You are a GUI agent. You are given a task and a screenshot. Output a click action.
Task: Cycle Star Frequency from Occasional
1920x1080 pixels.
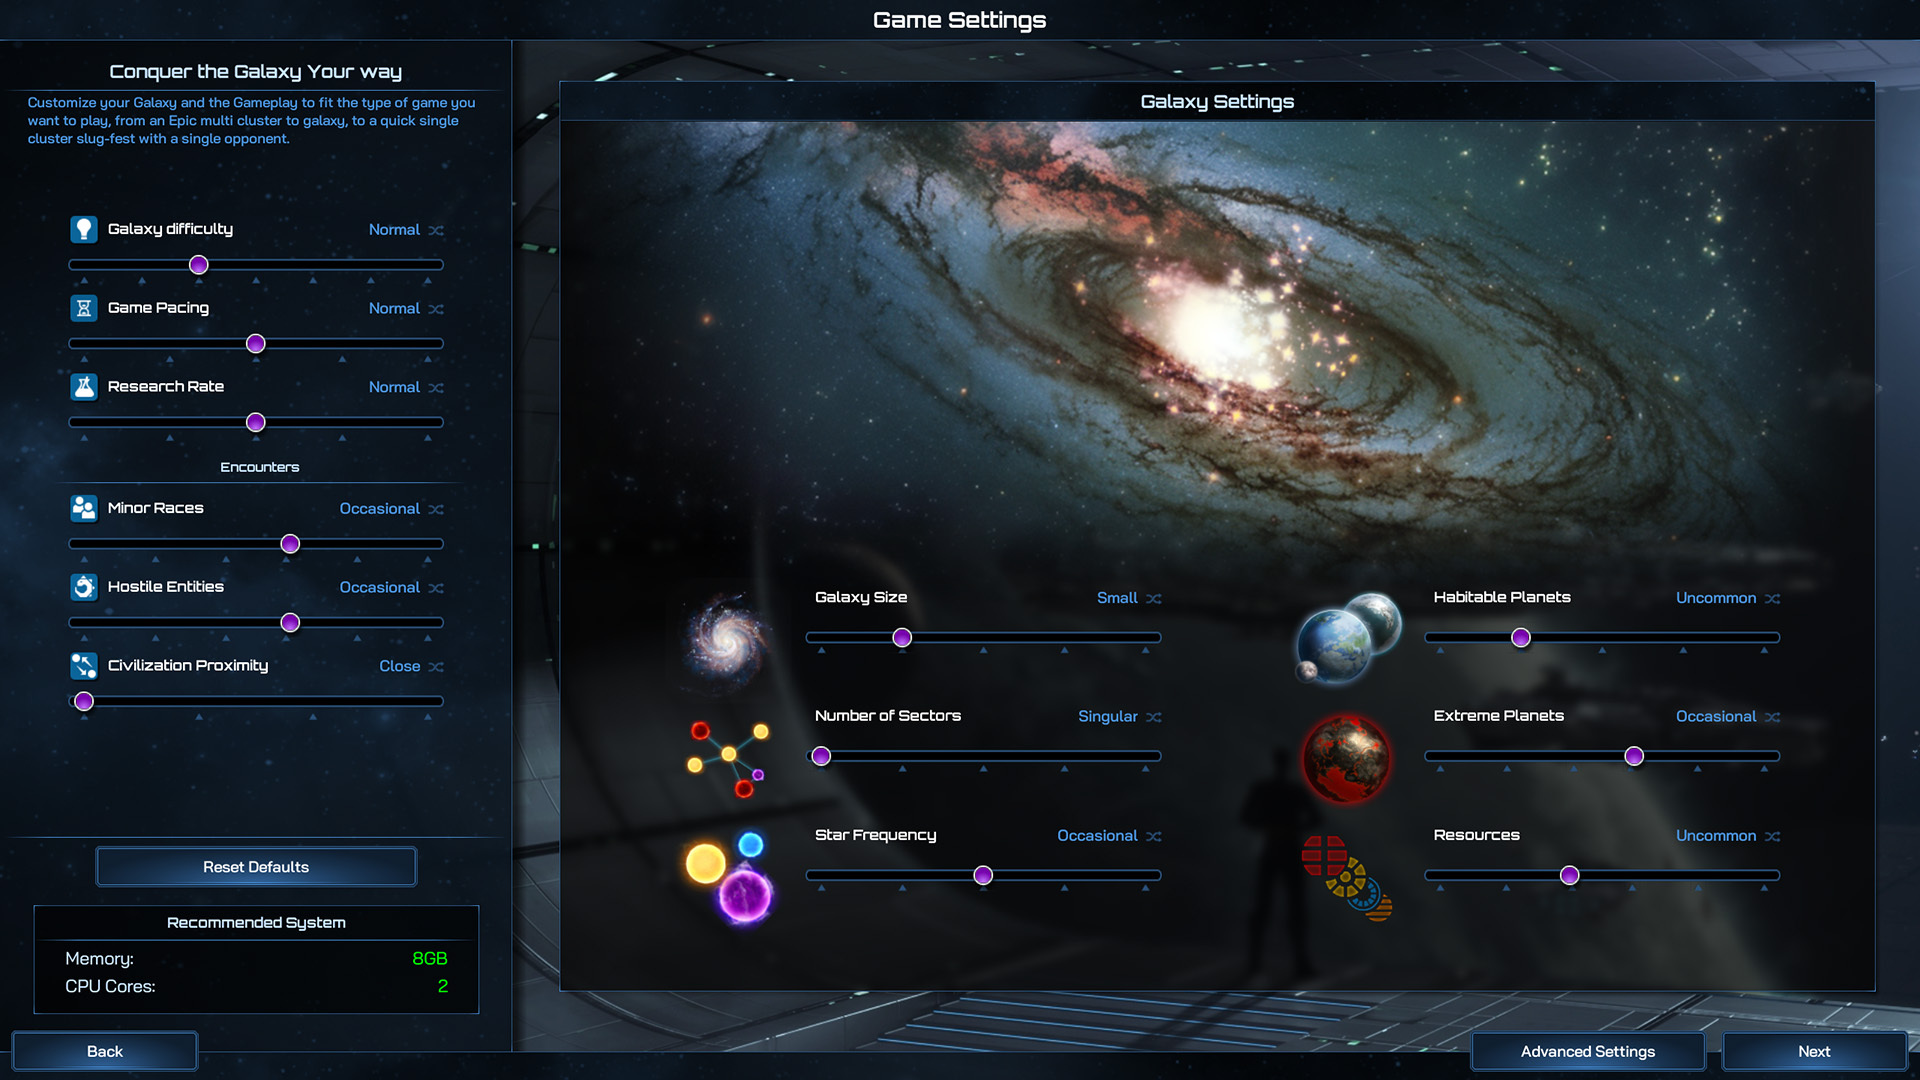(1153, 836)
